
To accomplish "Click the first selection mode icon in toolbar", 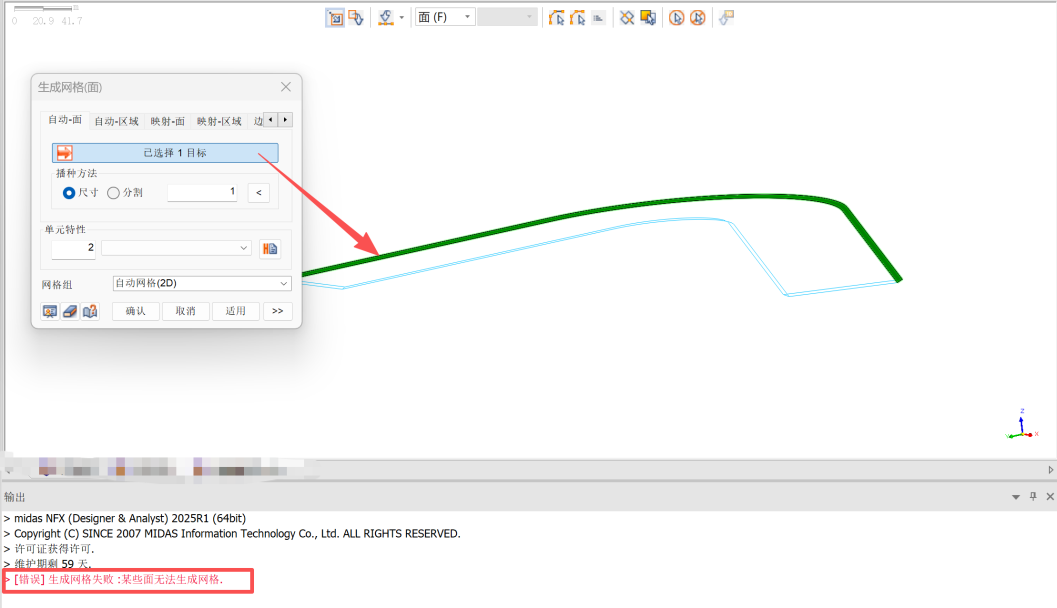I will [335, 18].
